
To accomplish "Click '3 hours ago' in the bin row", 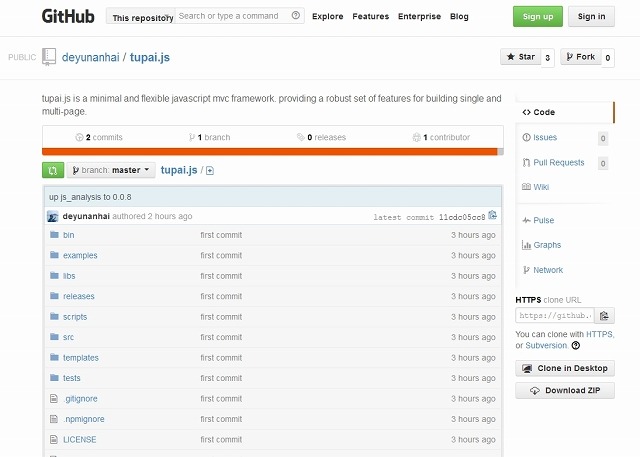I will pos(473,235).
